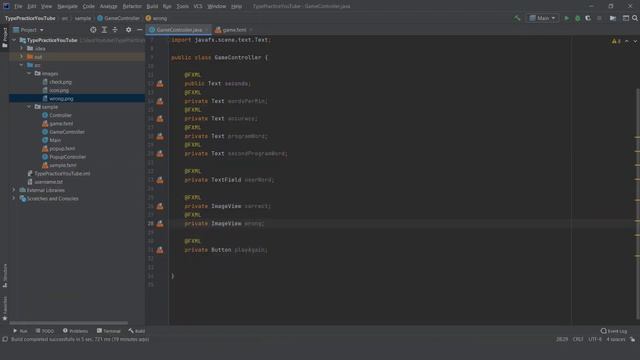Run Main with coverage
Screen dimensions: 640x360
(x=588, y=18)
